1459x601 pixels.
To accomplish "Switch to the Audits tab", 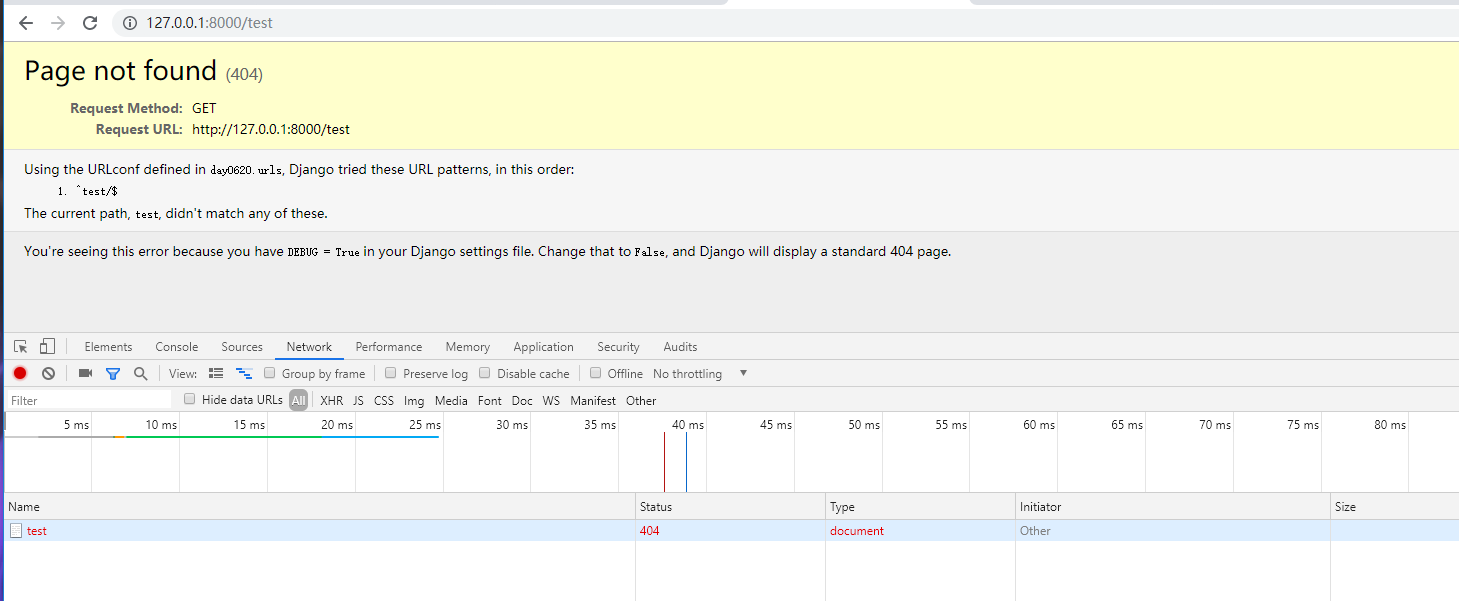I will tap(680, 347).
